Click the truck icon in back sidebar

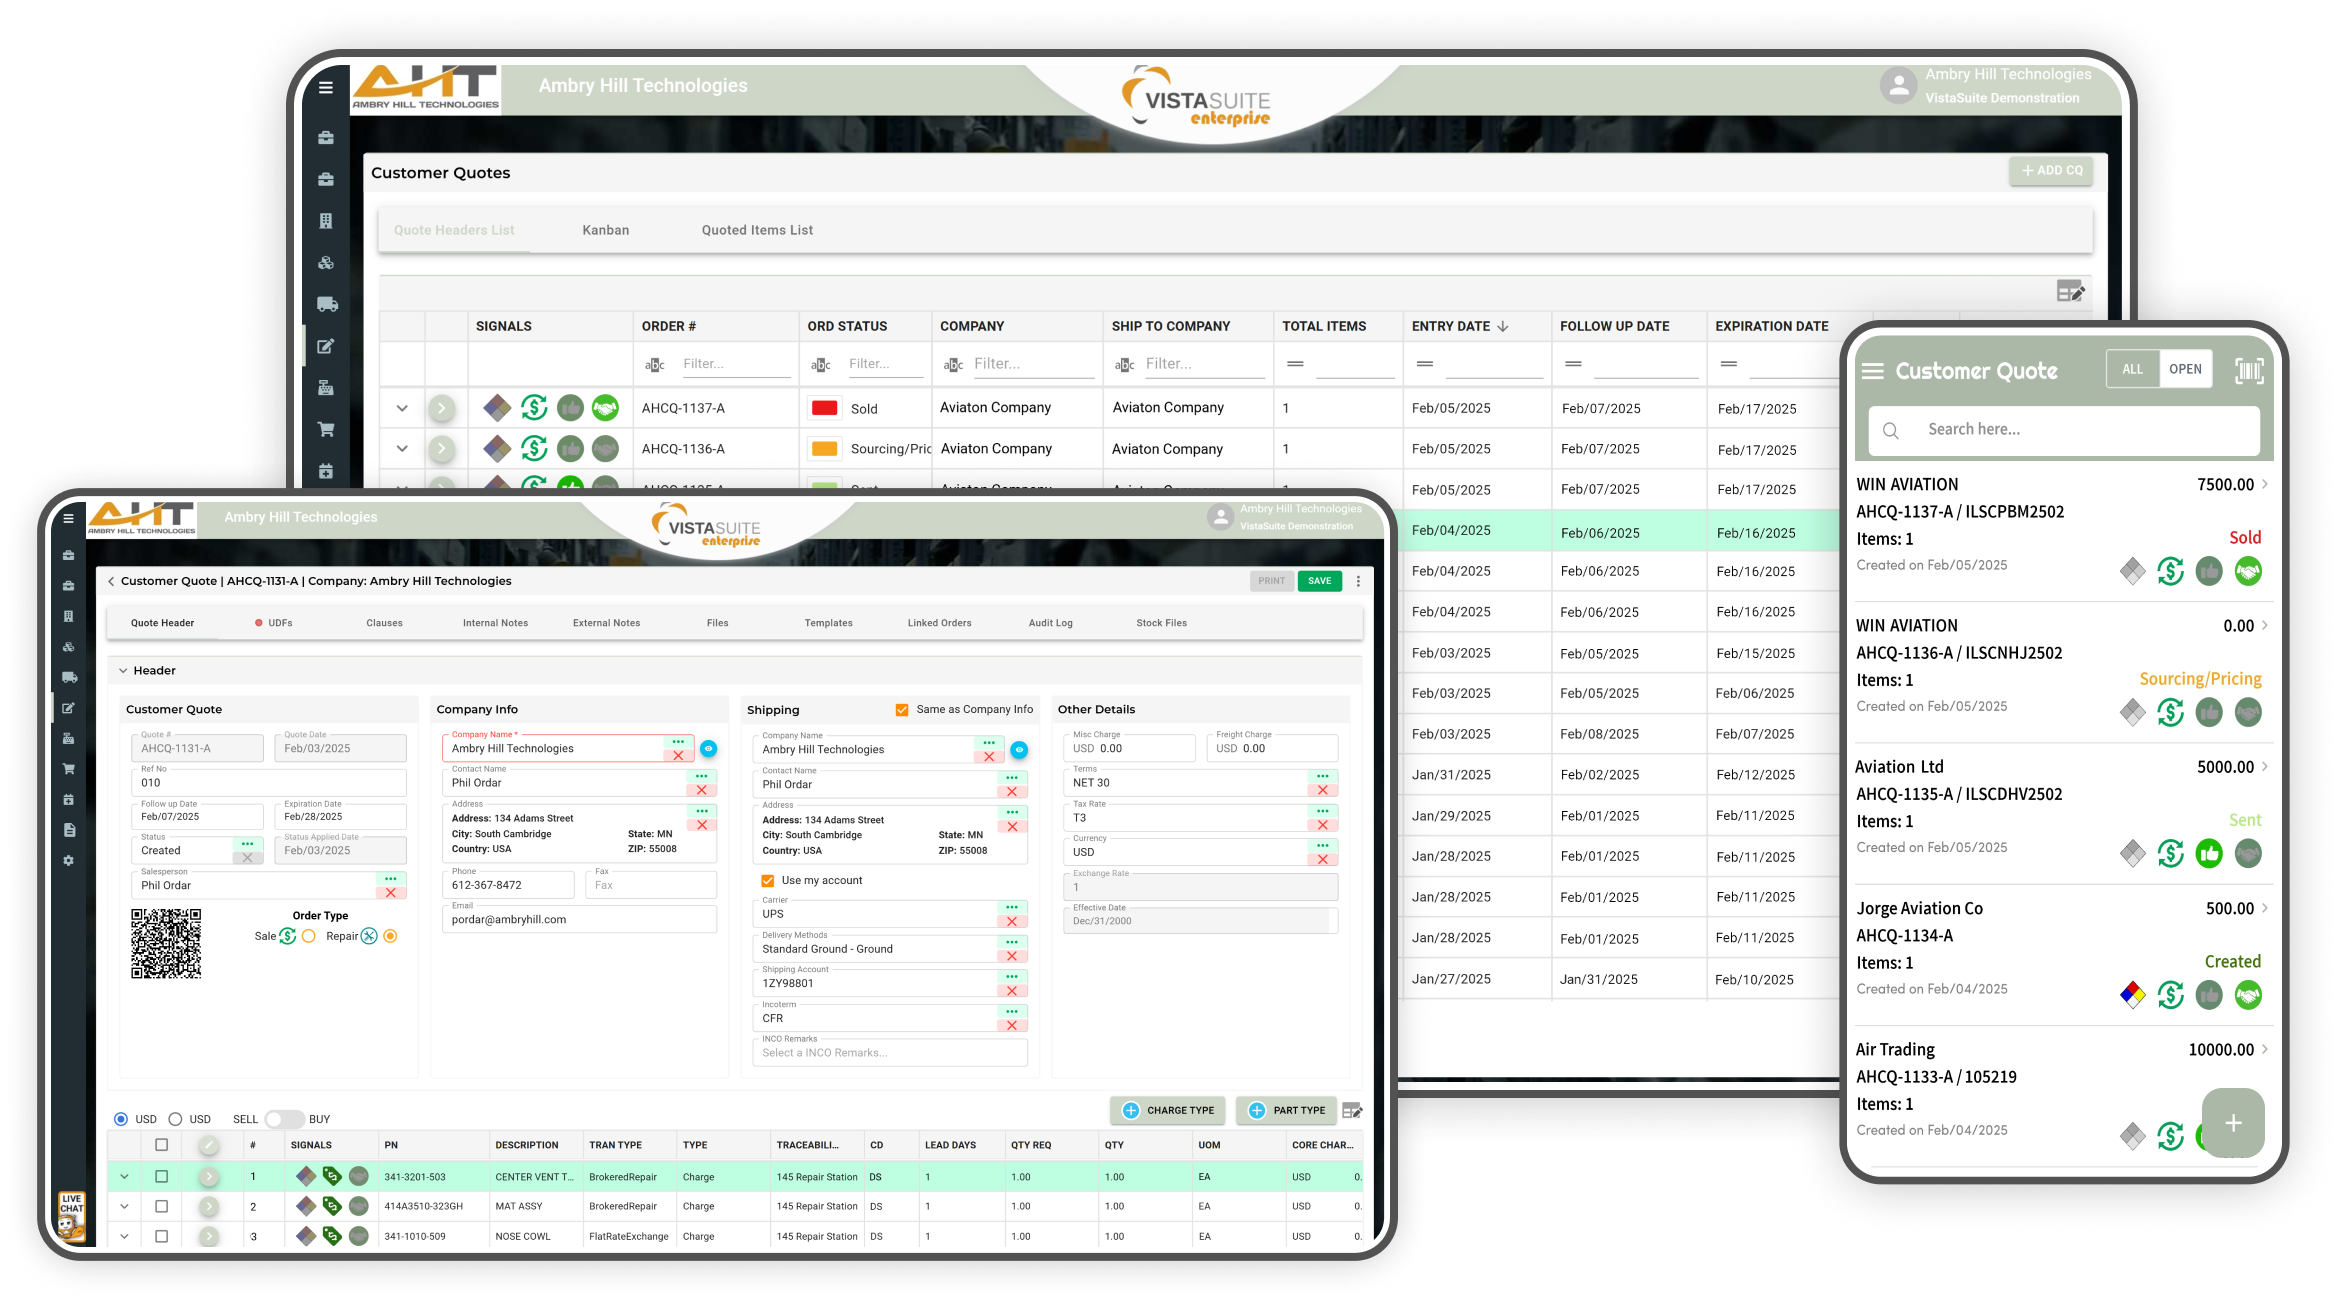[x=326, y=304]
